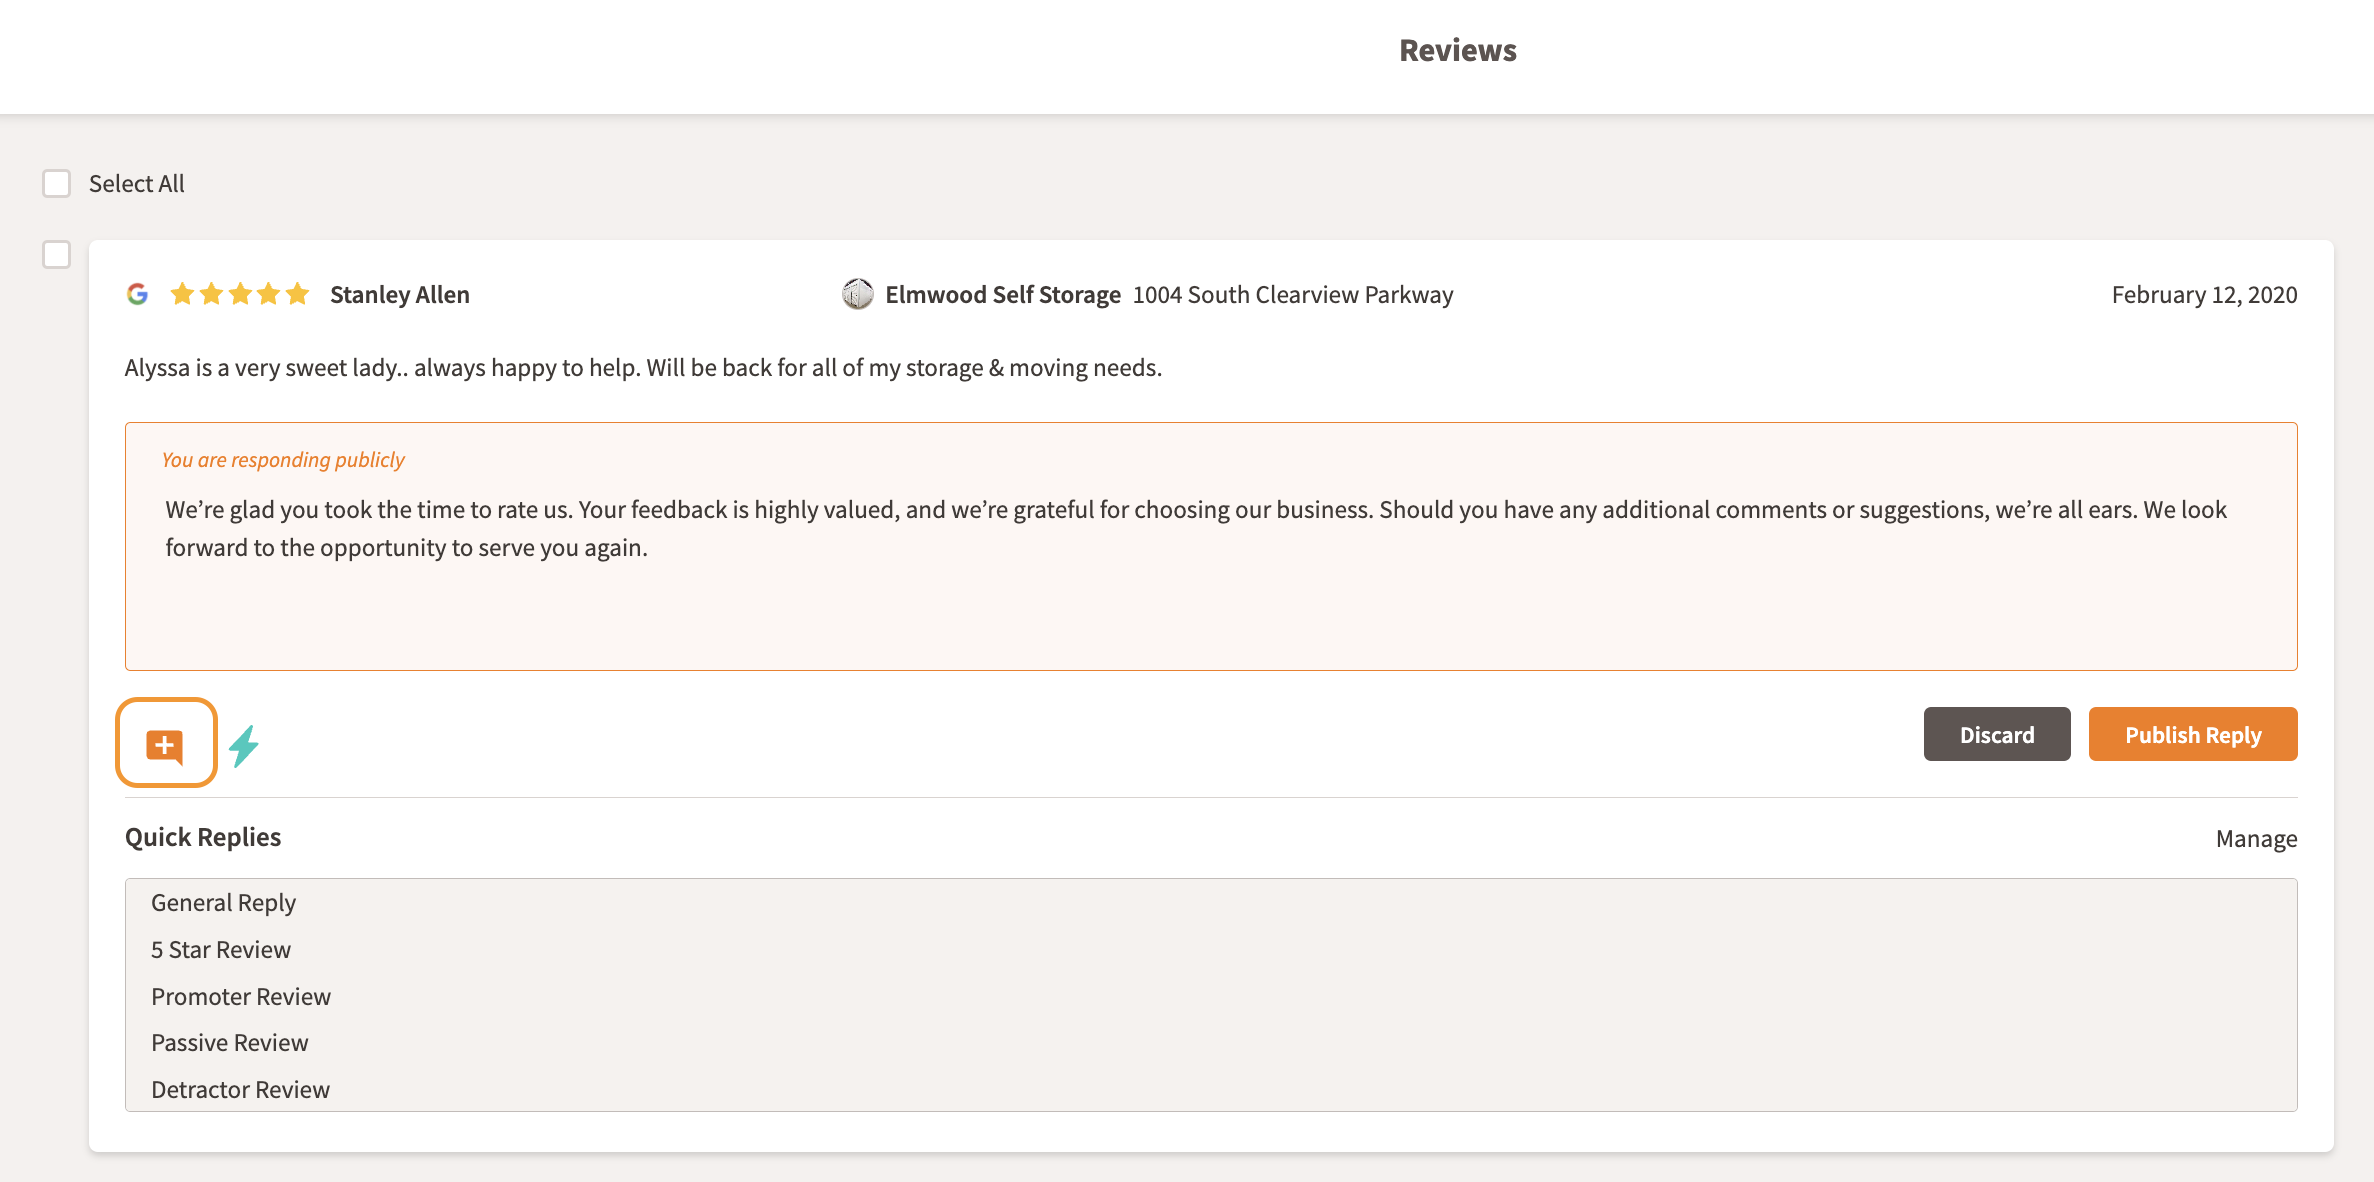This screenshot has height=1182, width=2374.
Task: Choose the Detractor Review quick reply
Action: coord(241,1090)
